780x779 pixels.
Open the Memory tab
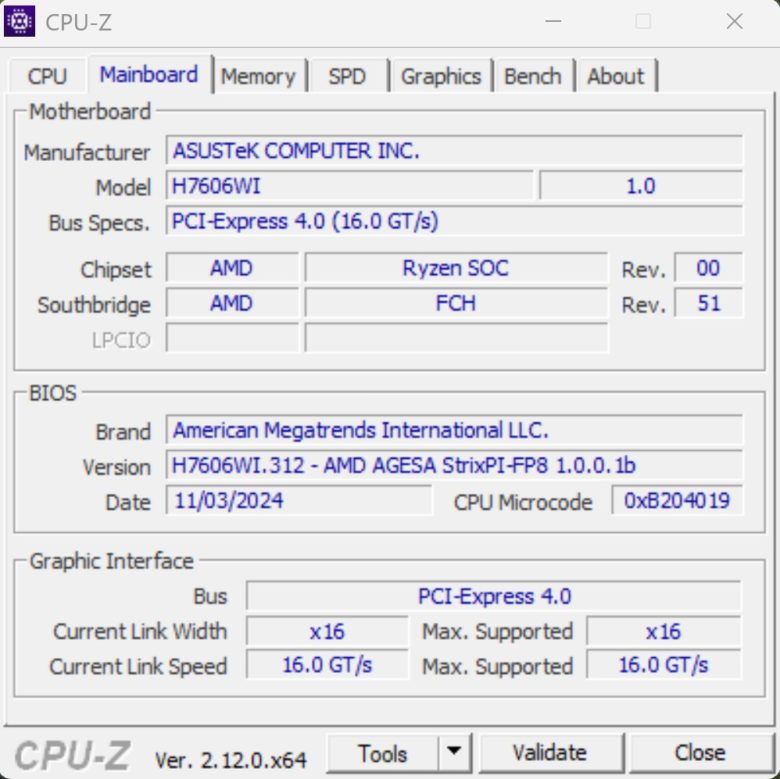click(258, 77)
